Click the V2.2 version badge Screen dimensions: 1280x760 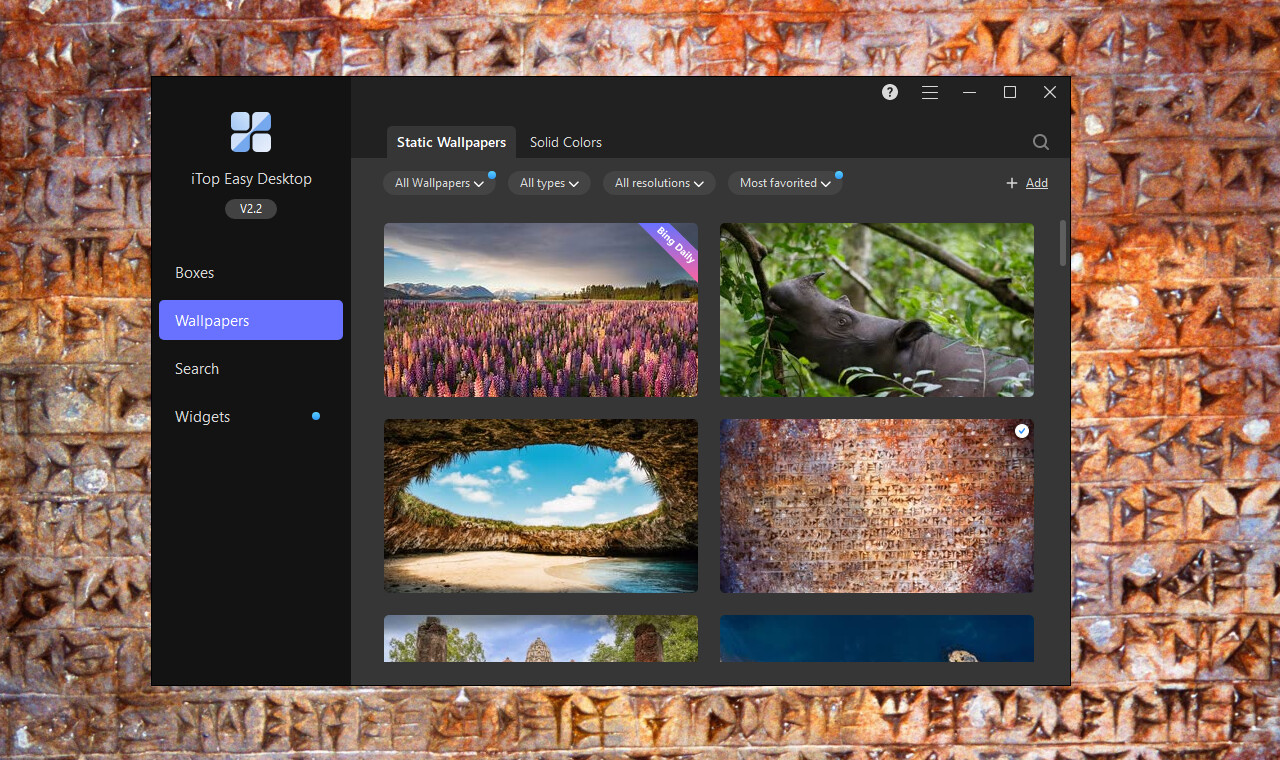coord(250,208)
